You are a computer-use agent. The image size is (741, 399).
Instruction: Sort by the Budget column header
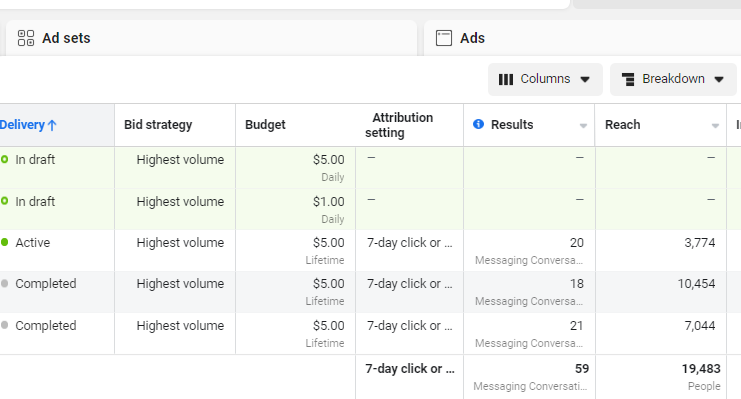tap(265, 125)
